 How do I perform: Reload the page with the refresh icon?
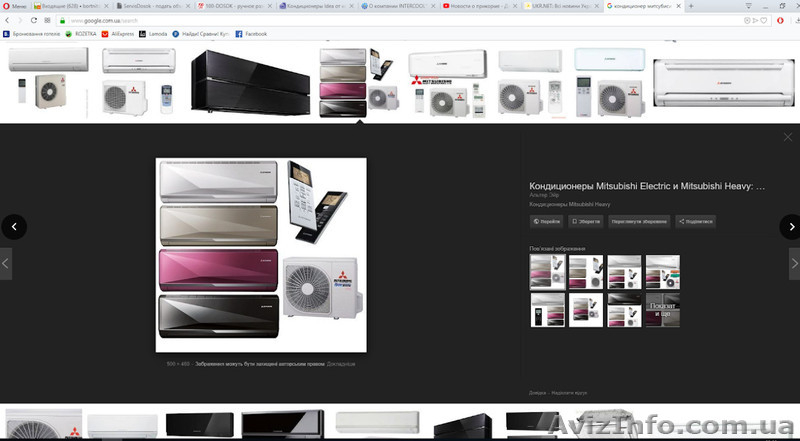[34, 20]
